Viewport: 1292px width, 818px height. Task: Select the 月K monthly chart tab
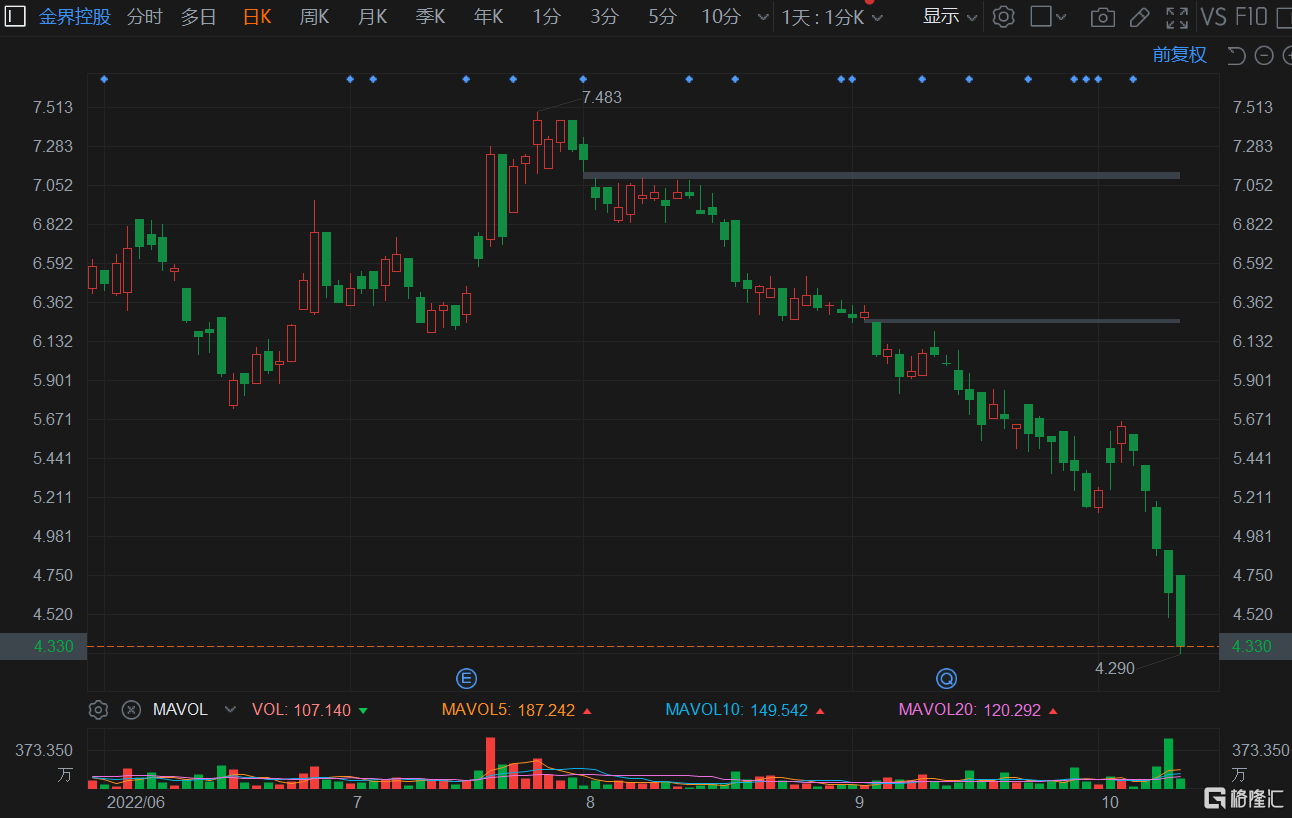click(x=372, y=16)
